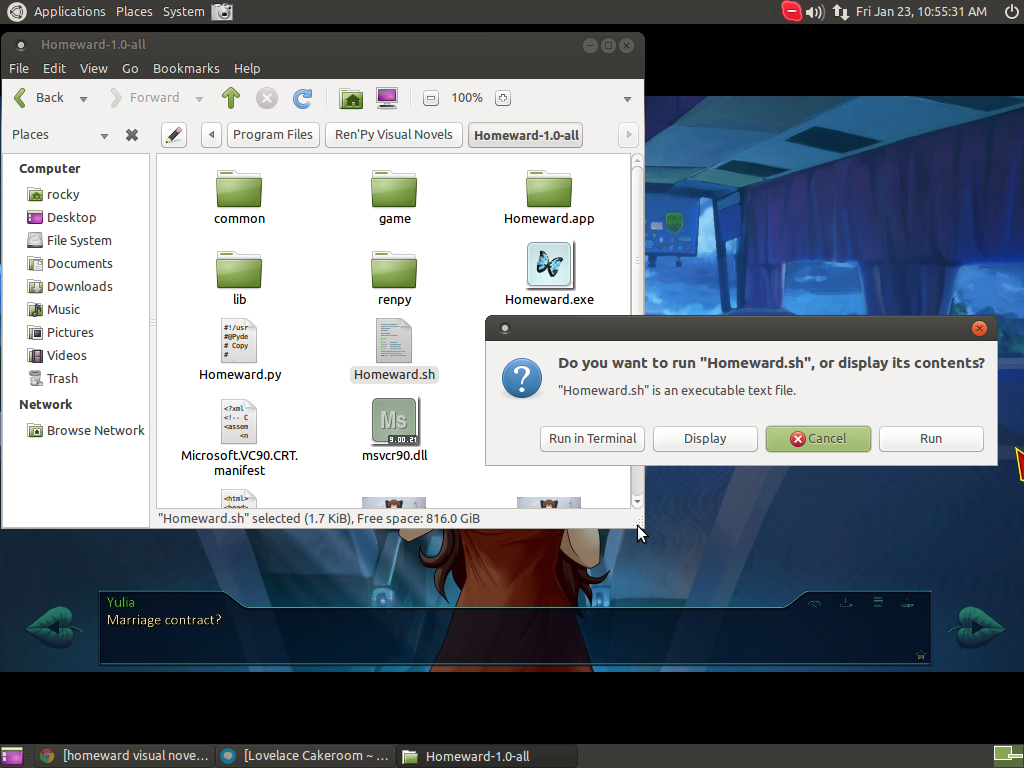The image size is (1024, 768).
Task: Open the lib folder
Action: 239,270
